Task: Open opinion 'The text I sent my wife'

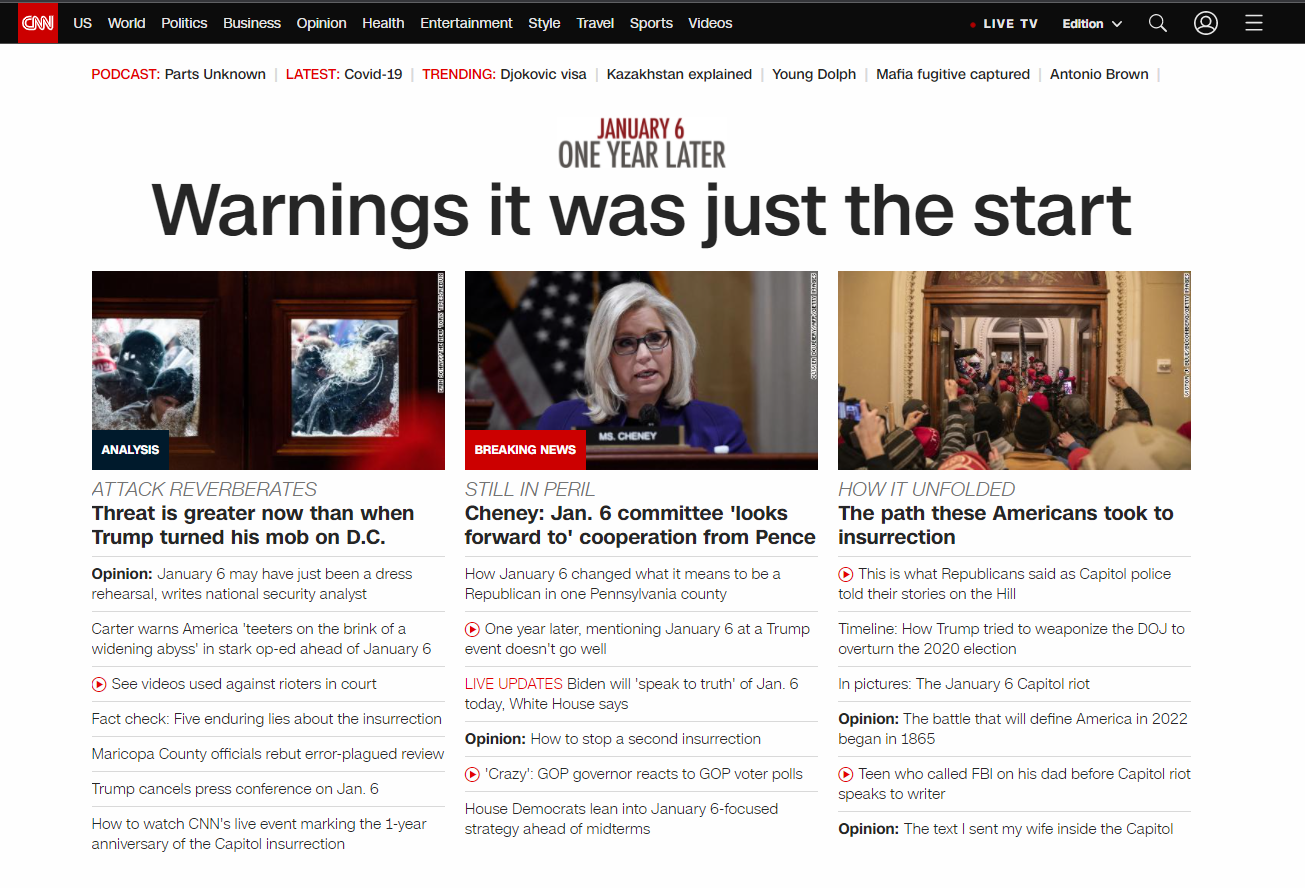Action: coord(1006,829)
